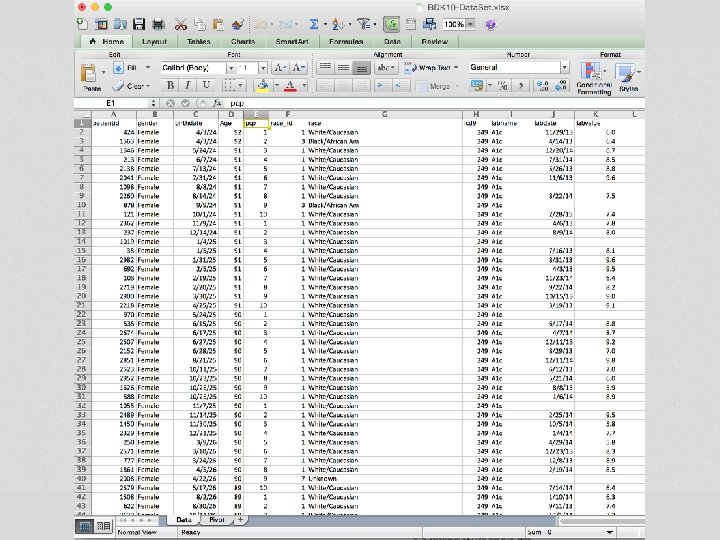
Task: Apply yellow fill color to cell
Action: tap(263, 85)
